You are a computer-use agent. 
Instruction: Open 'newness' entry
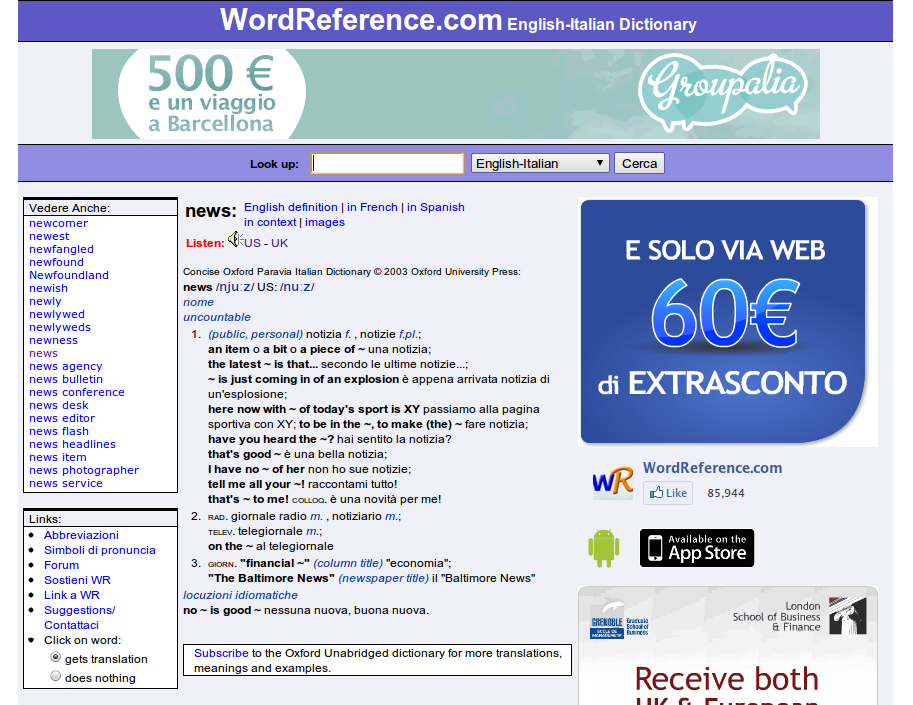click(x=53, y=341)
